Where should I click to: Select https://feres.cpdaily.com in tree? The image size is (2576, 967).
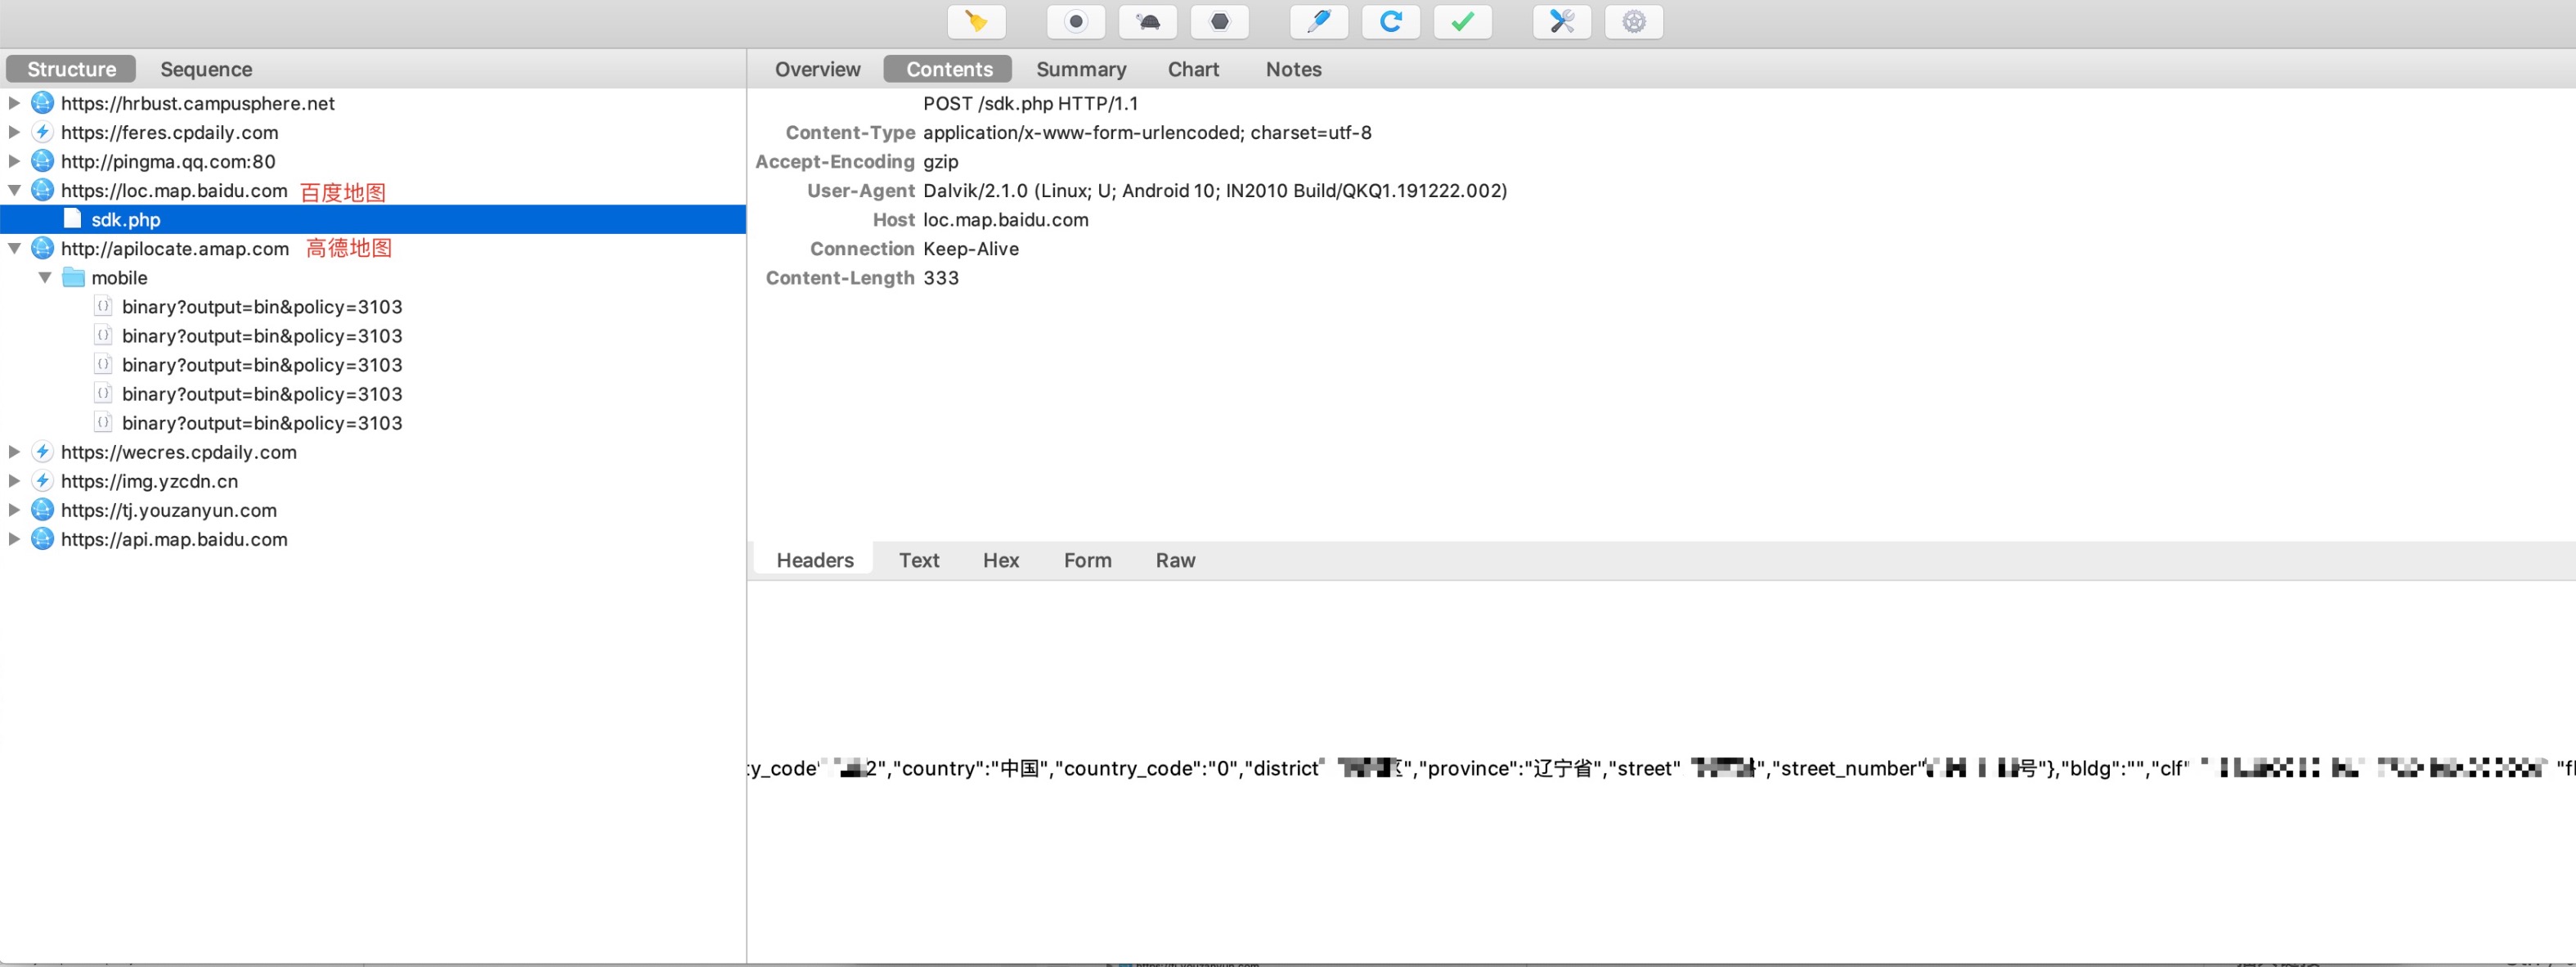(x=169, y=132)
